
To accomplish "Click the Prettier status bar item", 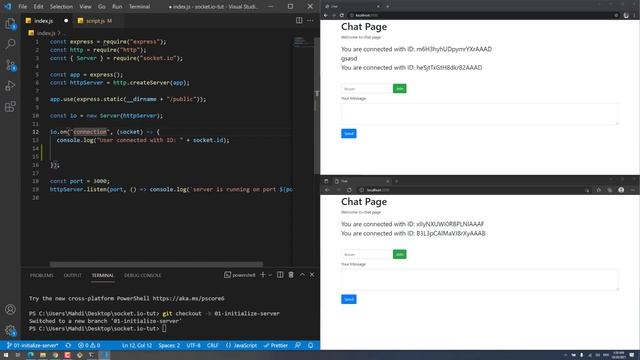I will pos(276,345).
